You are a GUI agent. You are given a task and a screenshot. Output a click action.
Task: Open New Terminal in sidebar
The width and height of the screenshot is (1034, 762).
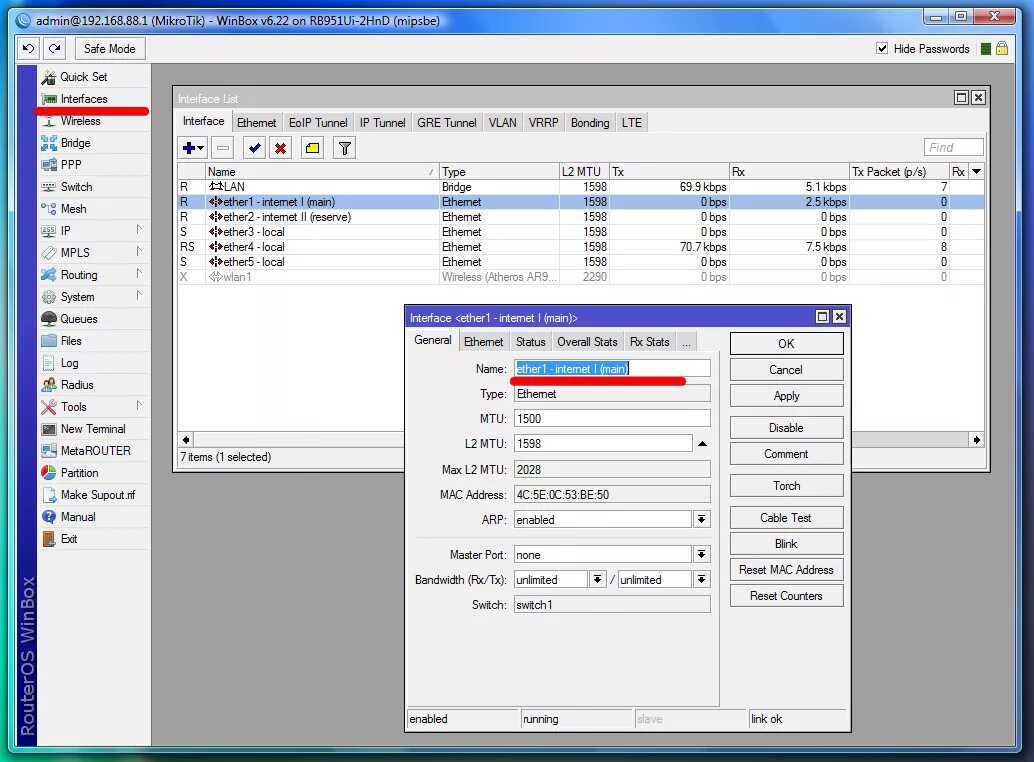94,429
